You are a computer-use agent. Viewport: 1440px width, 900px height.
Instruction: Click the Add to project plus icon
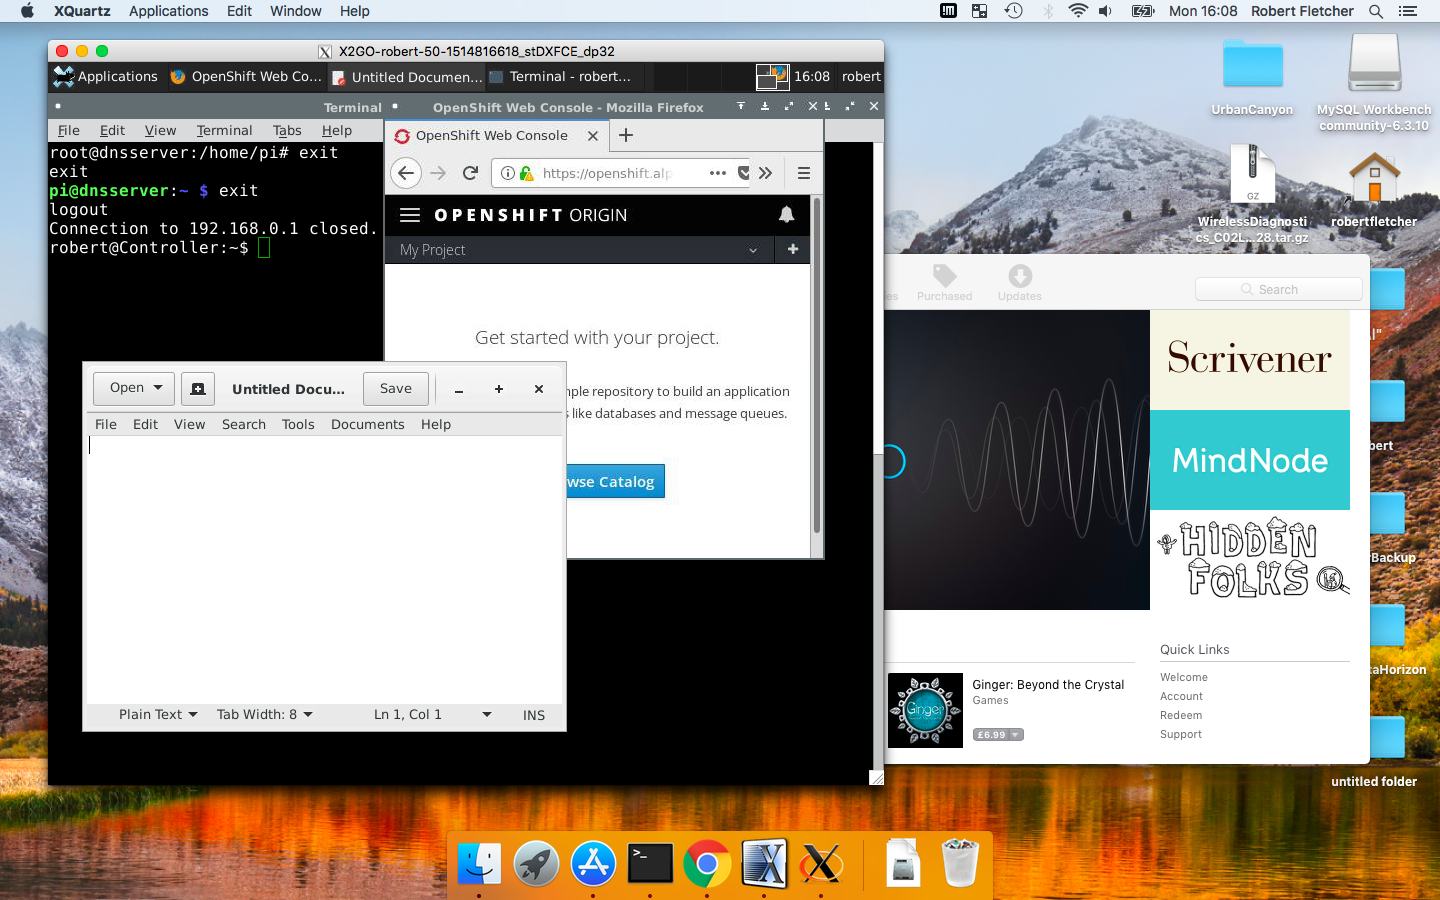(793, 249)
